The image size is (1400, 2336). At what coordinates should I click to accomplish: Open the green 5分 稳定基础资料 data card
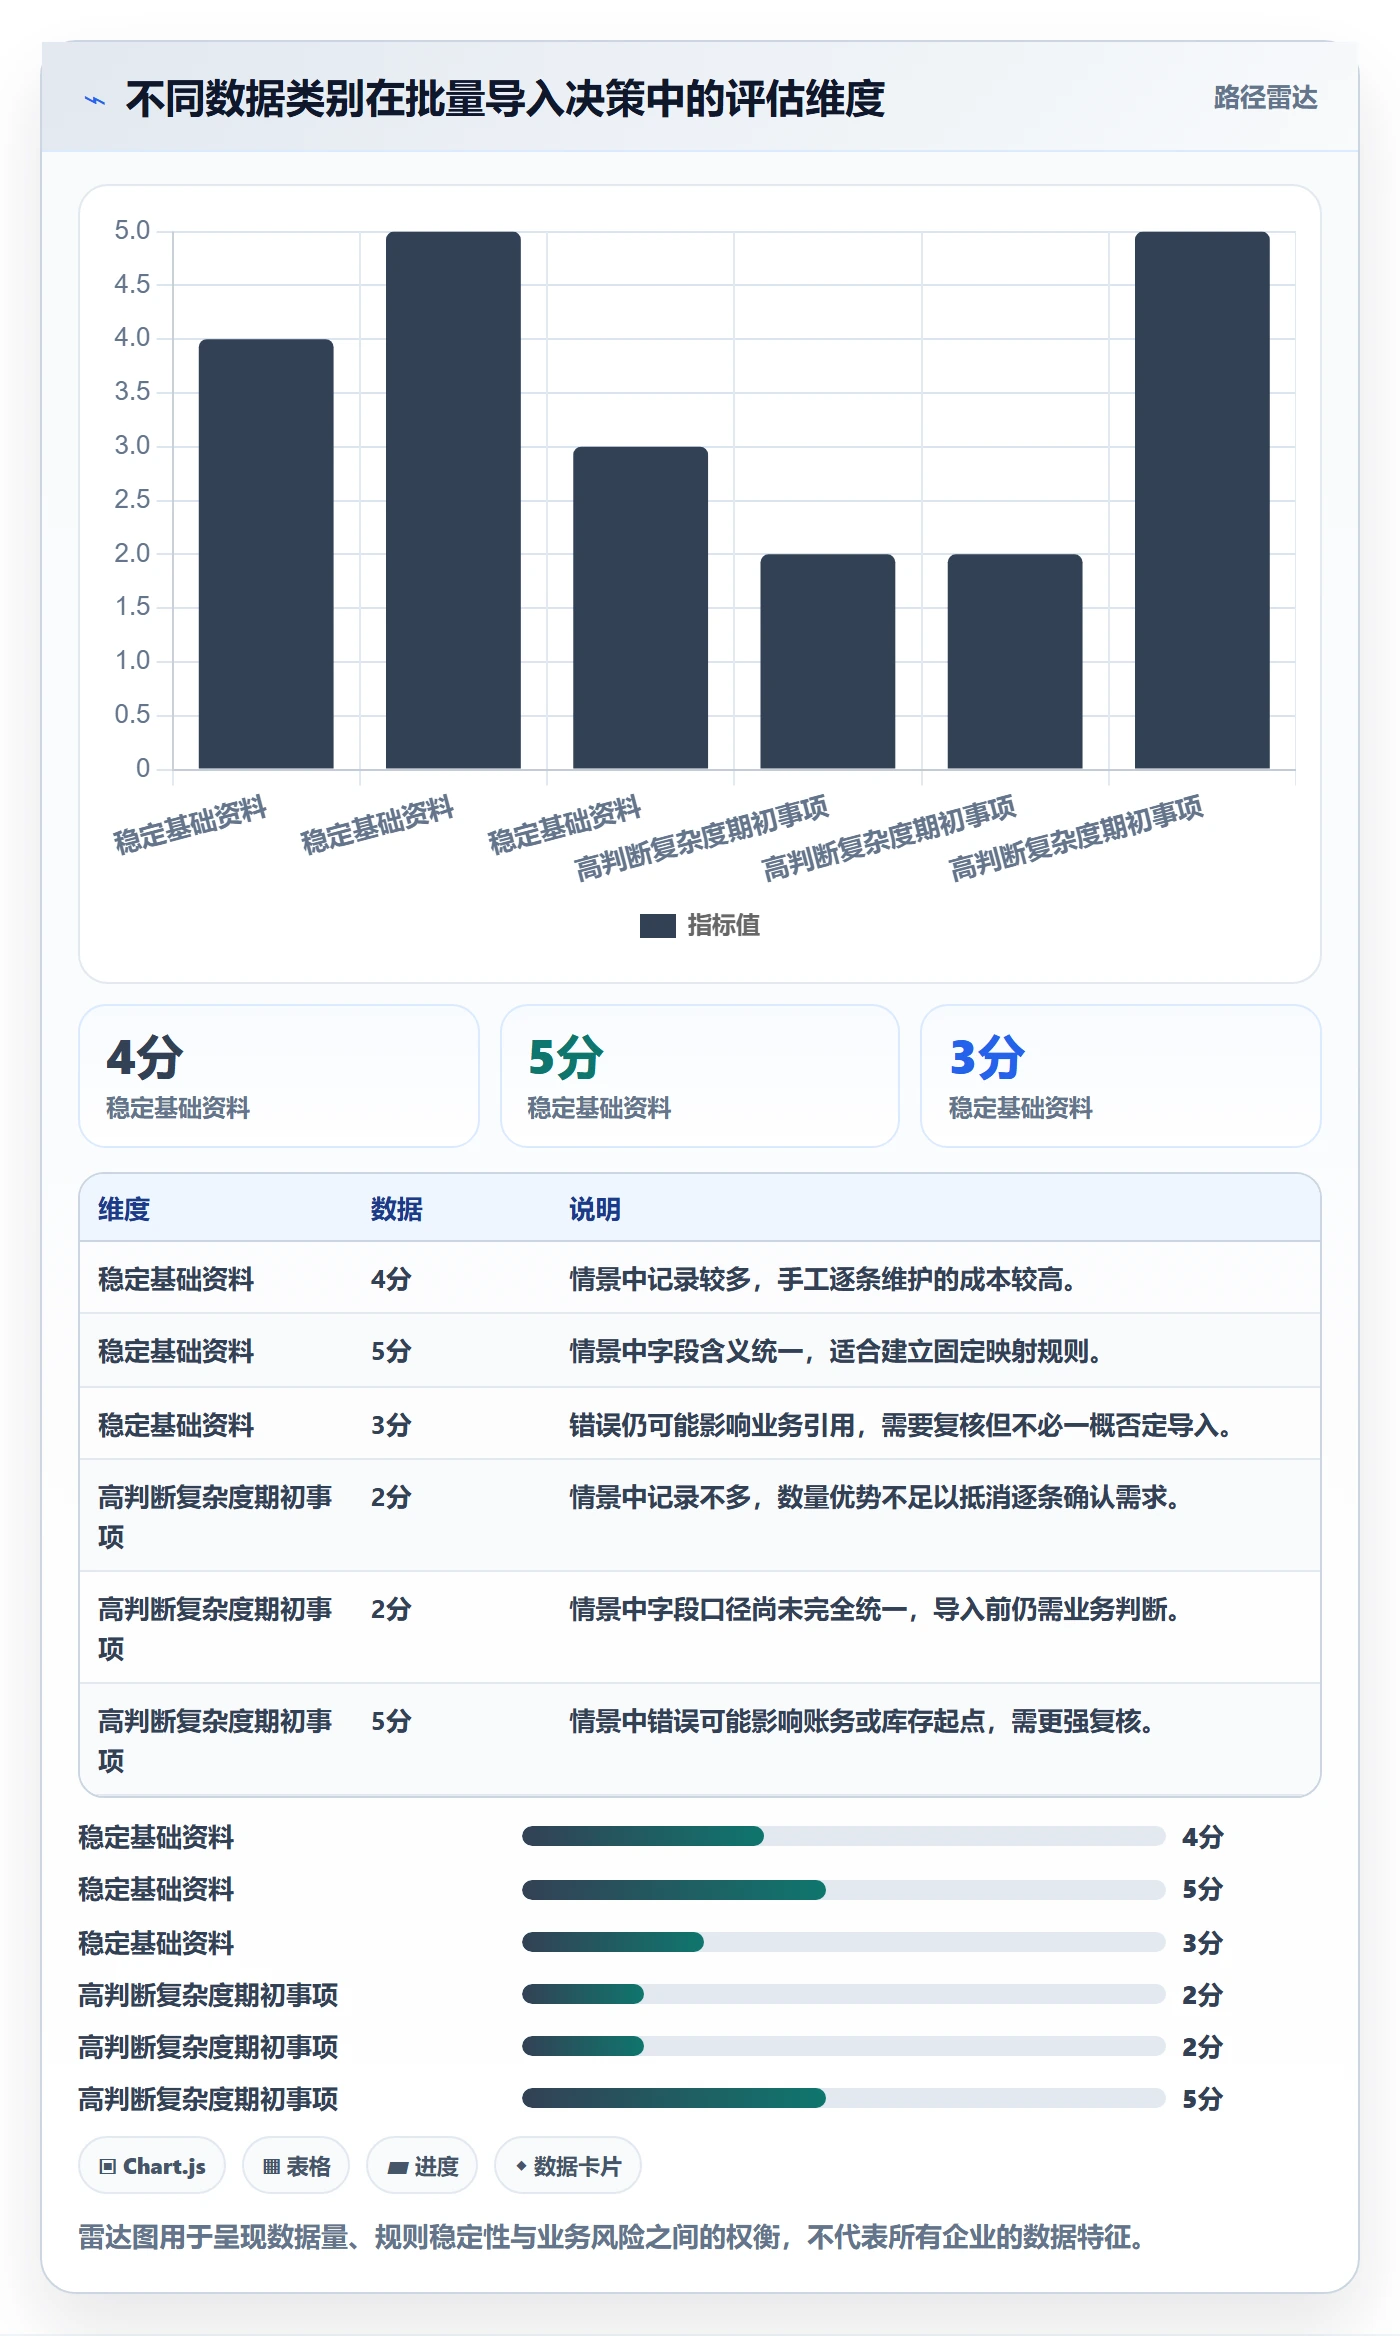click(700, 1076)
